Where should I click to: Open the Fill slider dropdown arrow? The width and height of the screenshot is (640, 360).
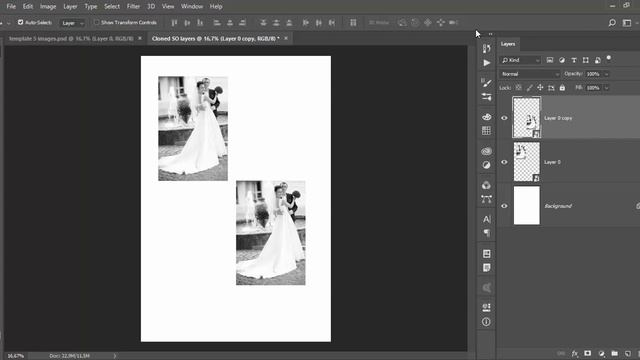tap(607, 88)
